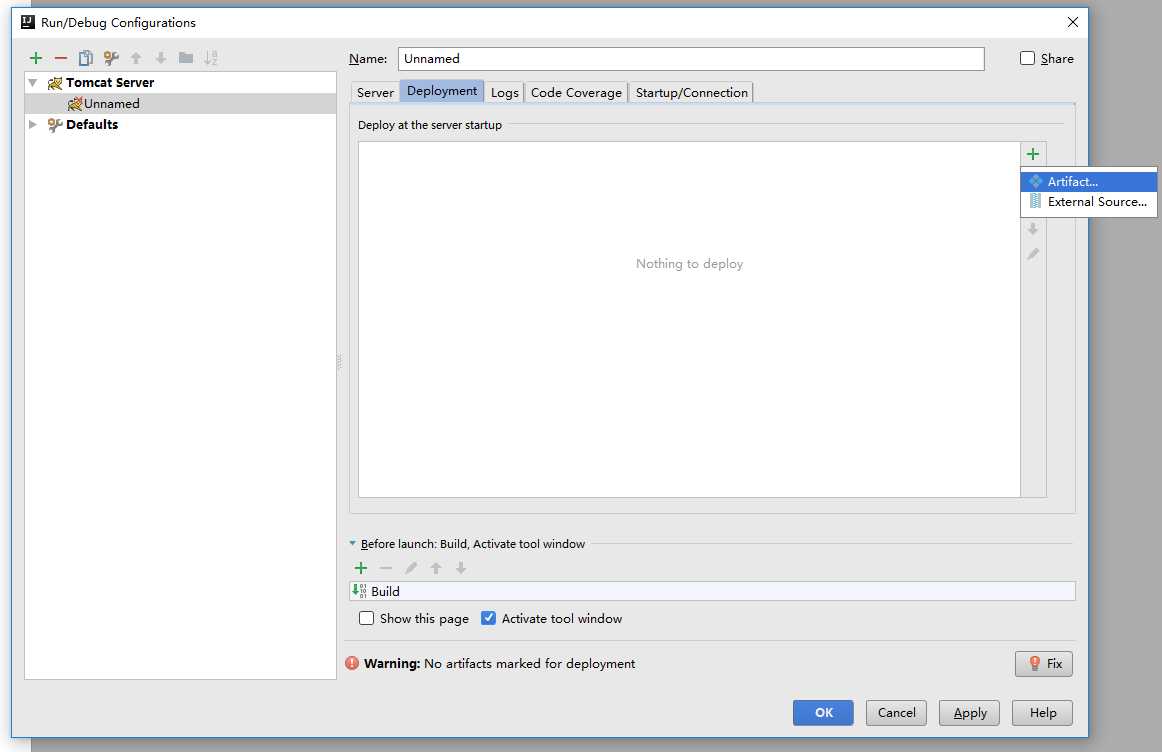Add new configuration with green plus
The height and width of the screenshot is (752, 1162).
coord(36,58)
